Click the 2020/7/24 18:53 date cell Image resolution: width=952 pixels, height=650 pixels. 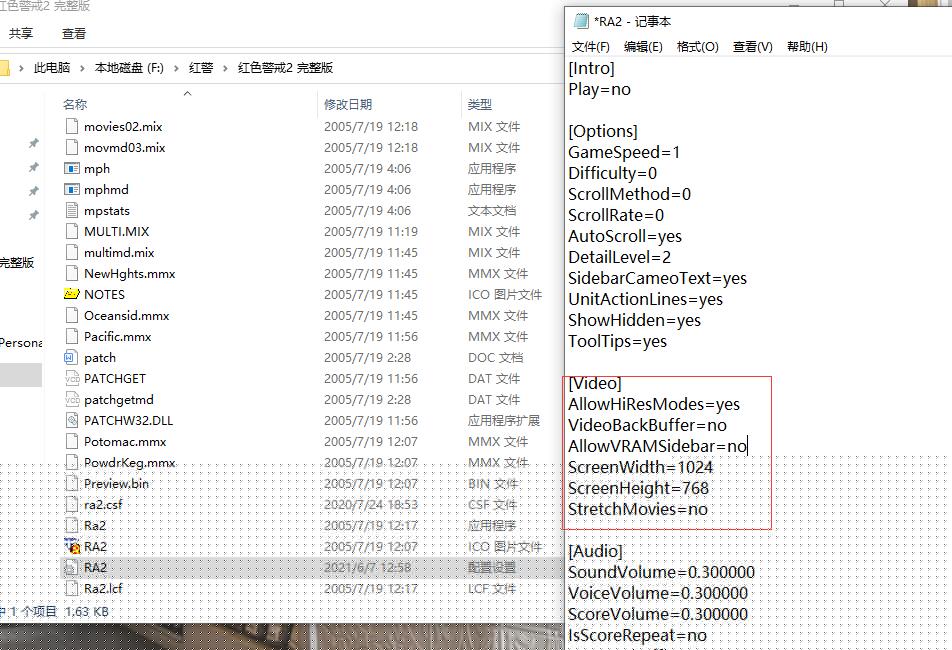(x=370, y=504)
